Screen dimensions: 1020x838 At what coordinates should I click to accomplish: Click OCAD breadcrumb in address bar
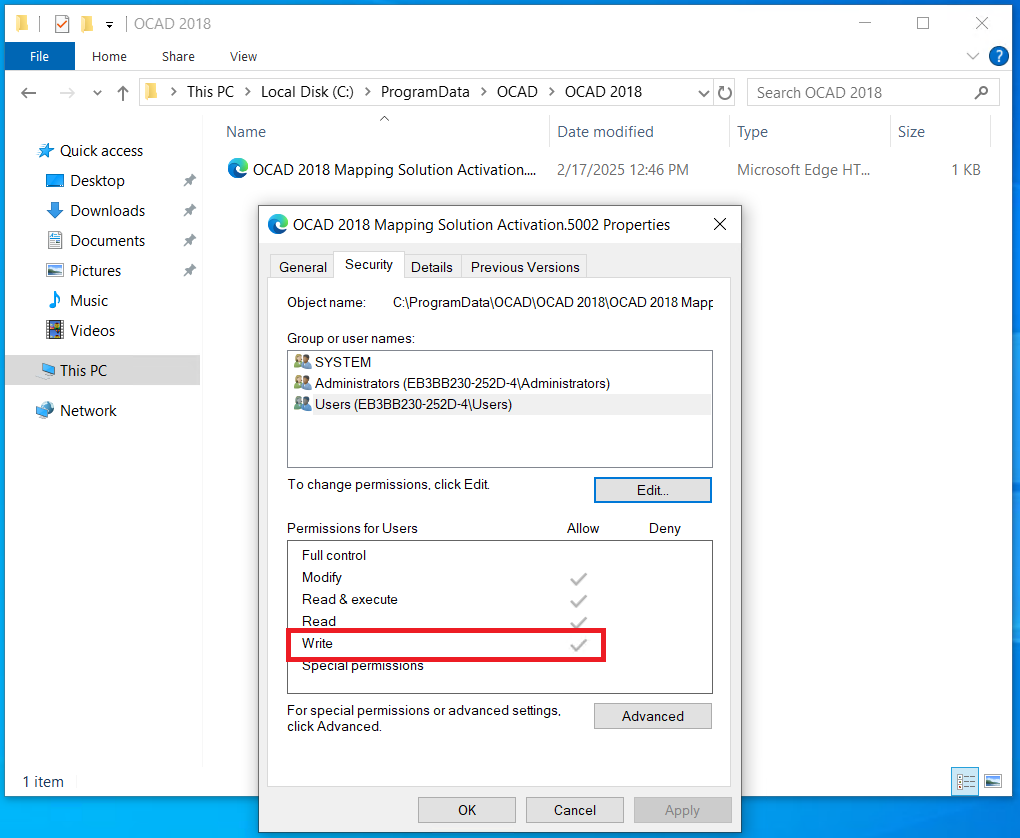[517, 92]
